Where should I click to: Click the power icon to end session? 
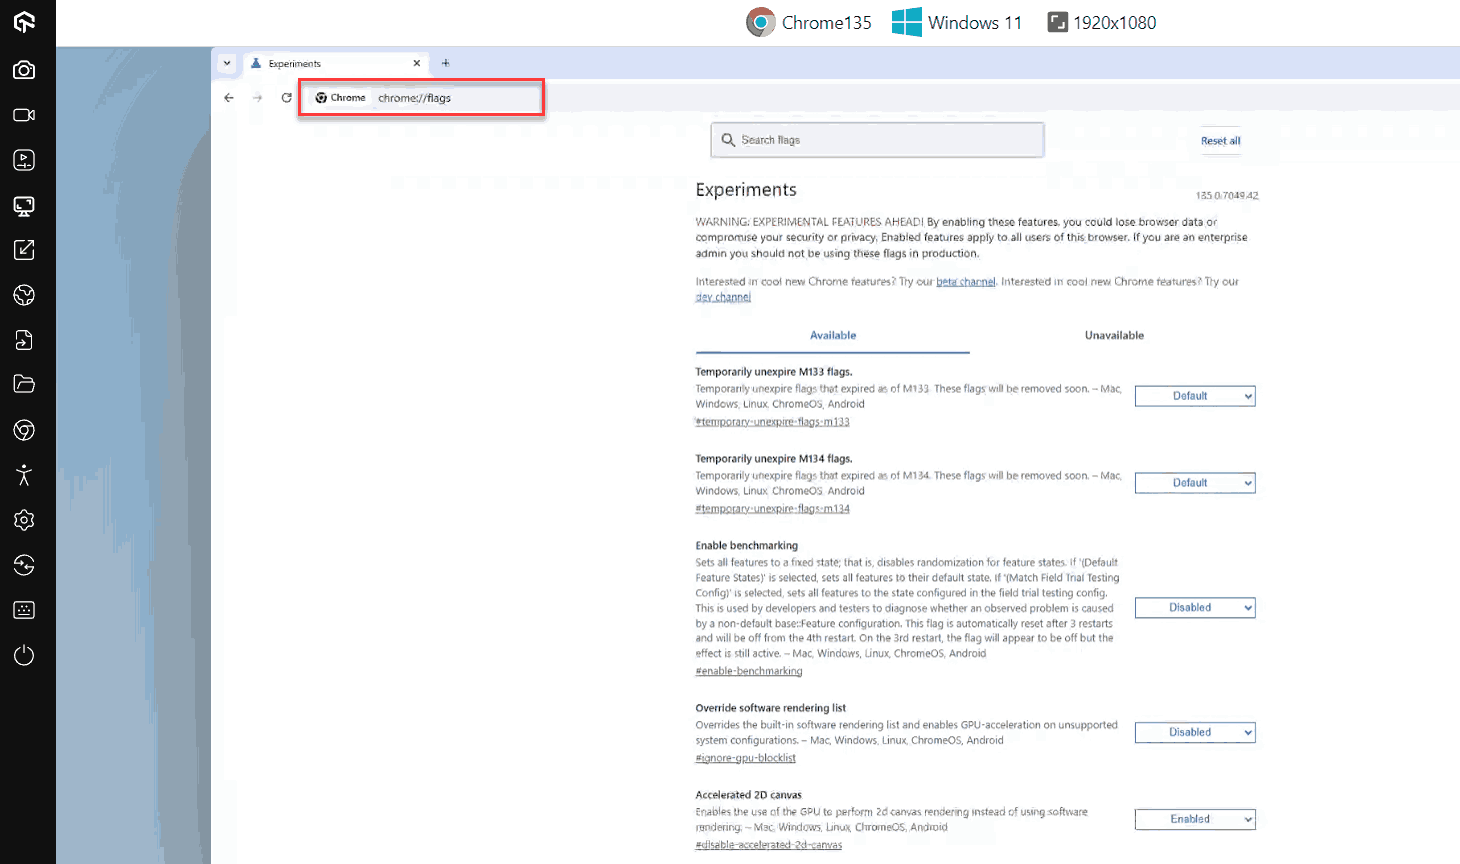24,655
